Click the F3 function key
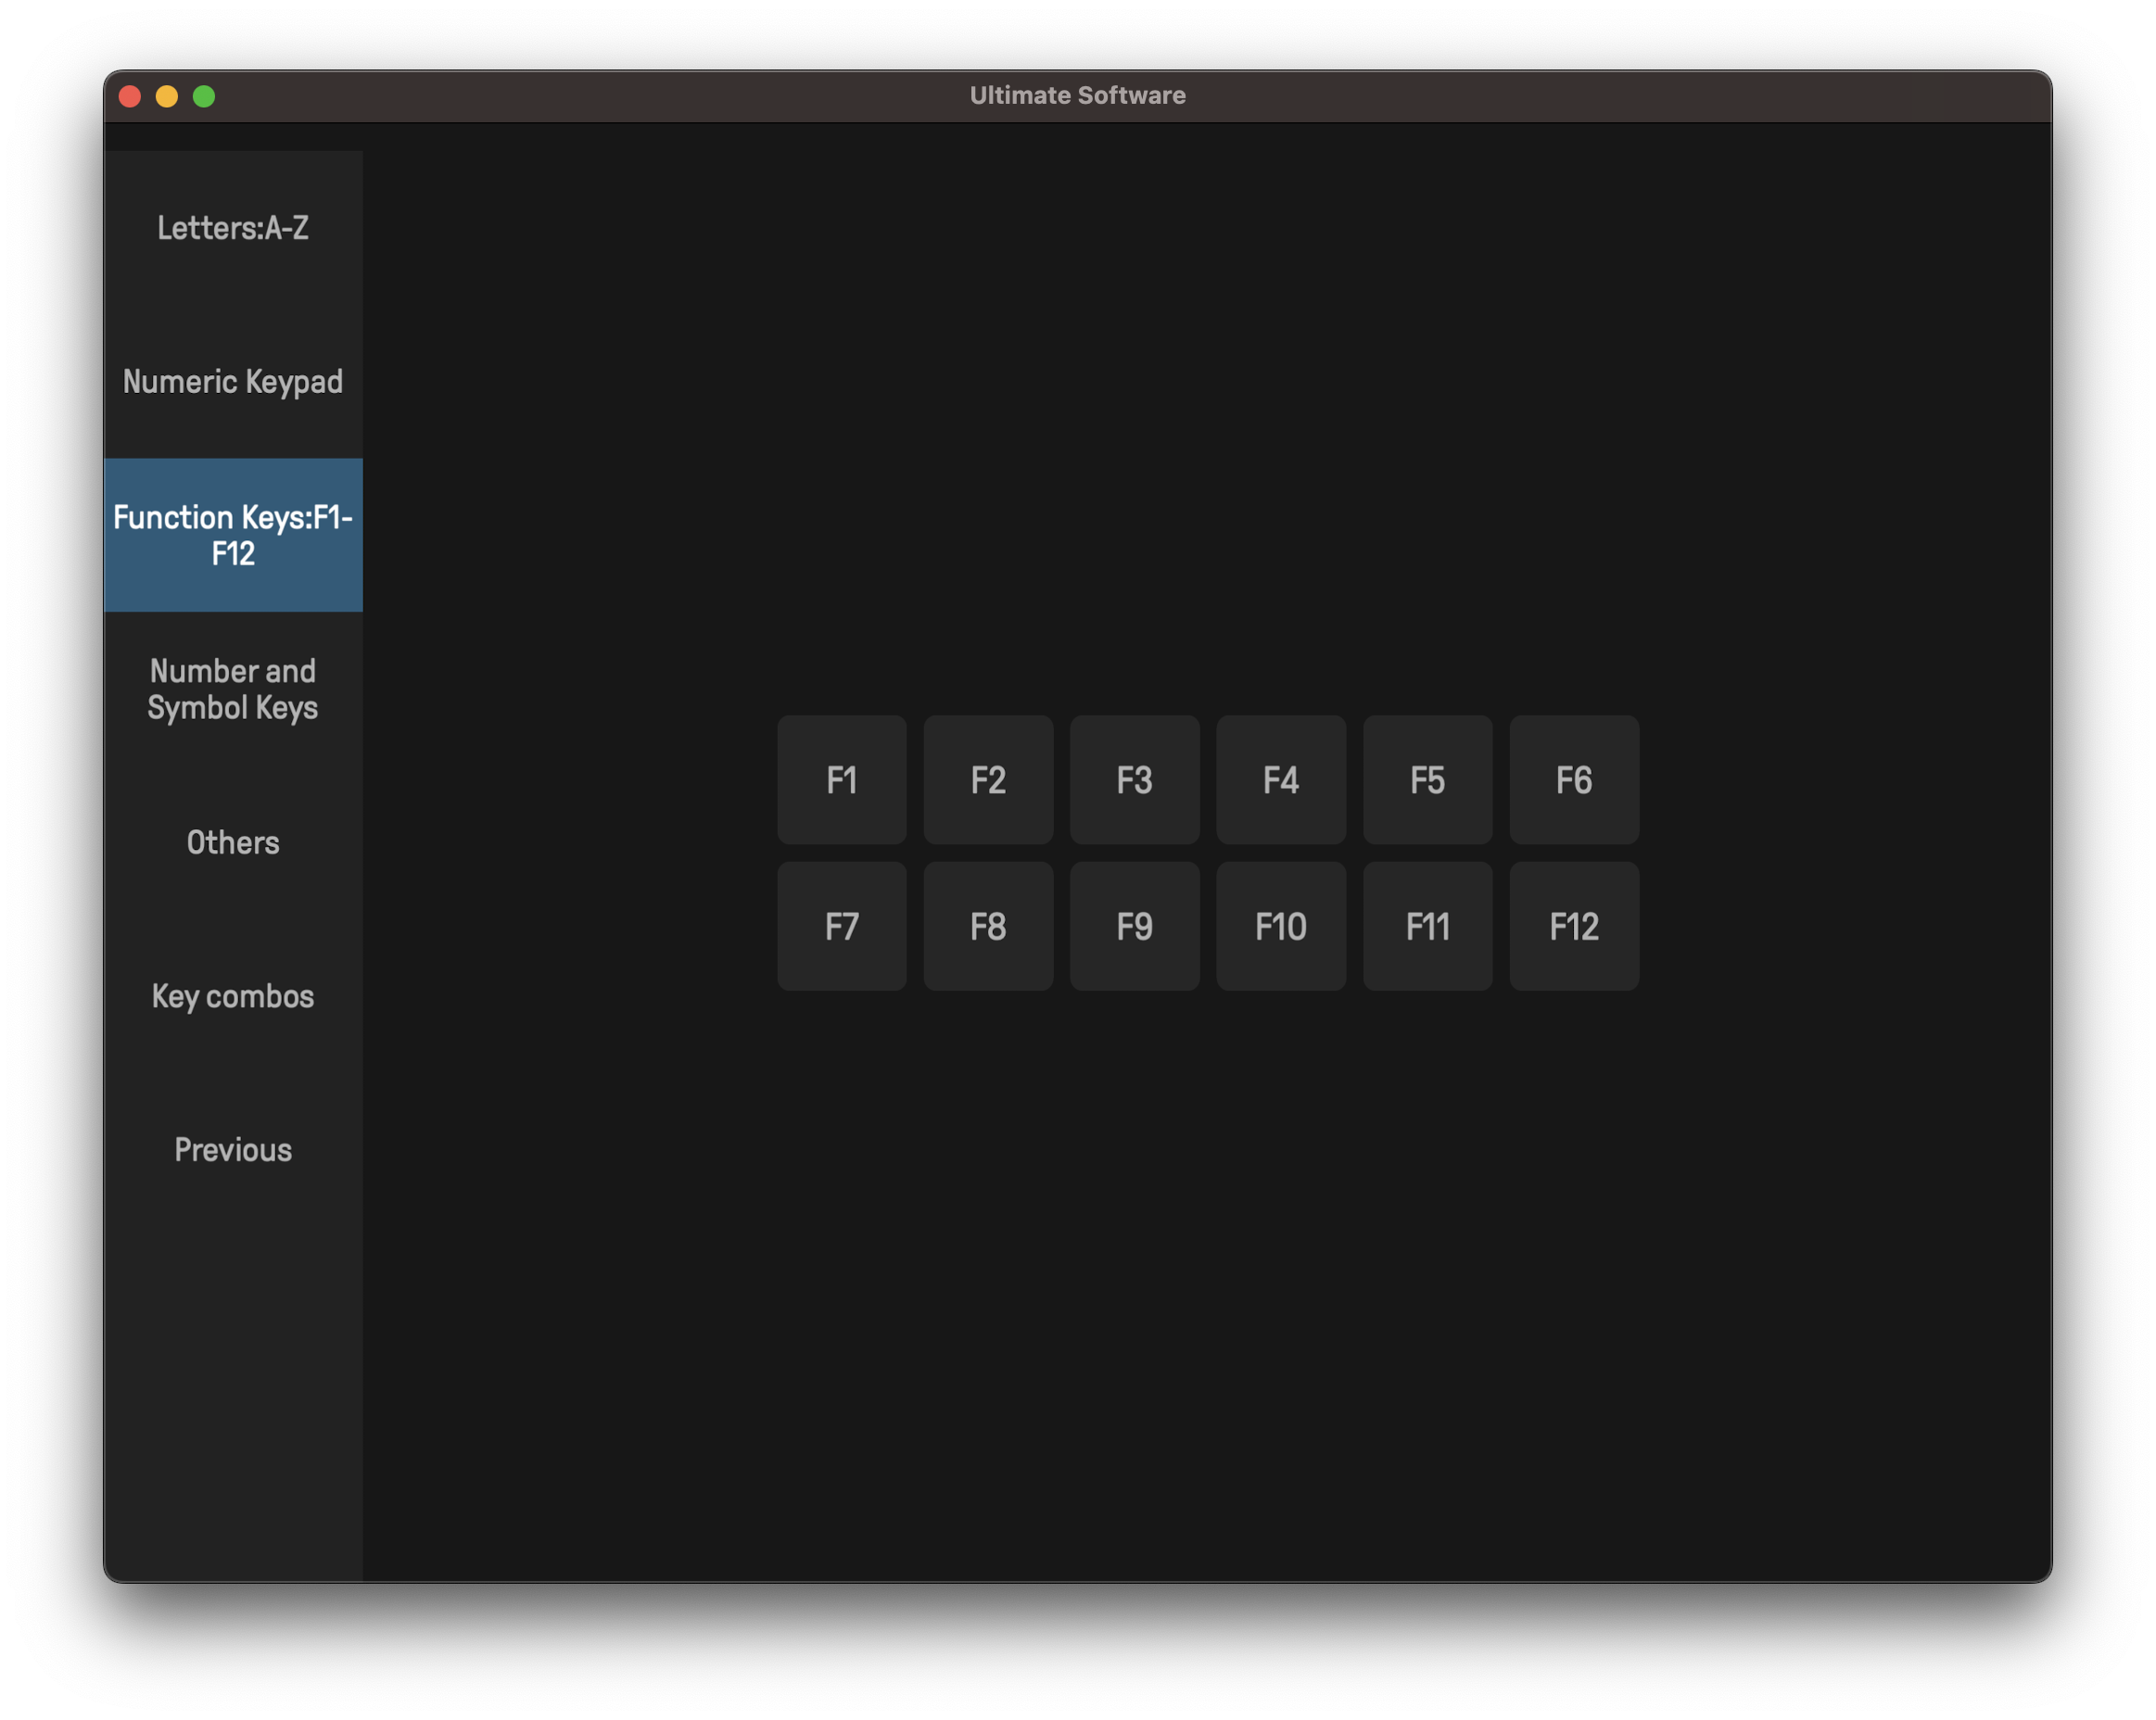This screenshot has height=1720, width=2156. click(x=1134, y=780)
